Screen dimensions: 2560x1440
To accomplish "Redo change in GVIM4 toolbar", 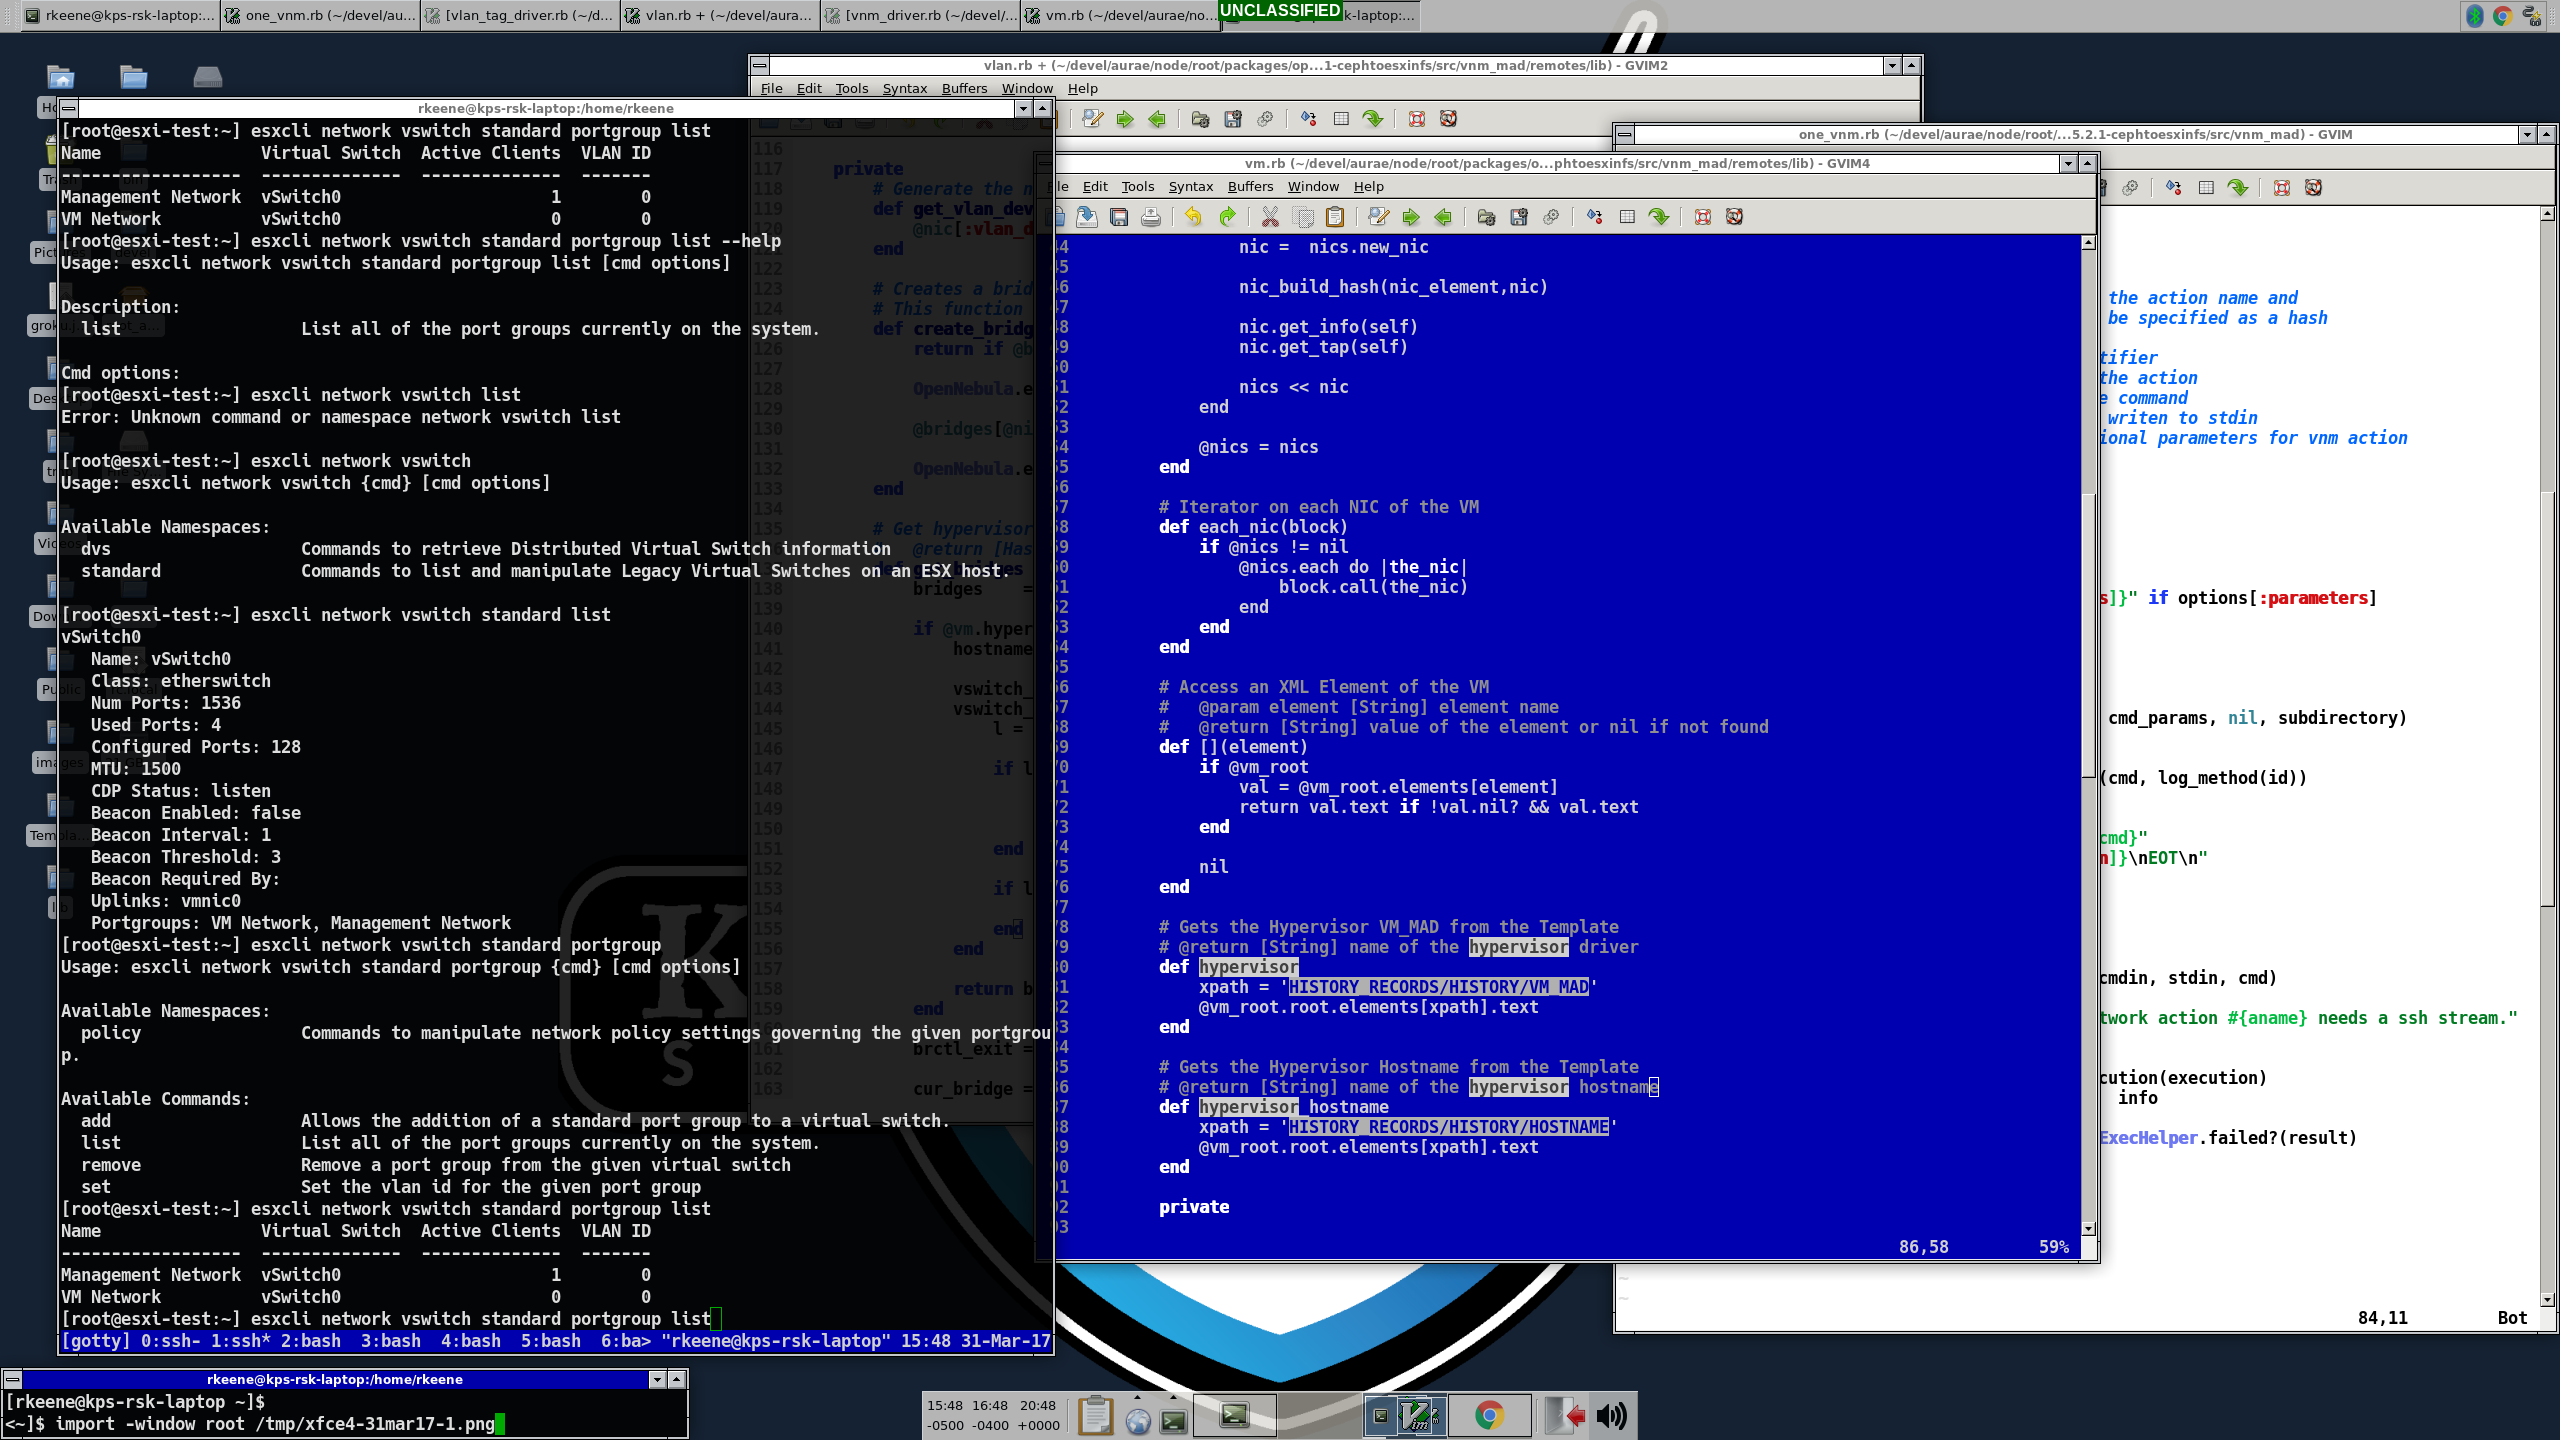I will click(1227, 217).
